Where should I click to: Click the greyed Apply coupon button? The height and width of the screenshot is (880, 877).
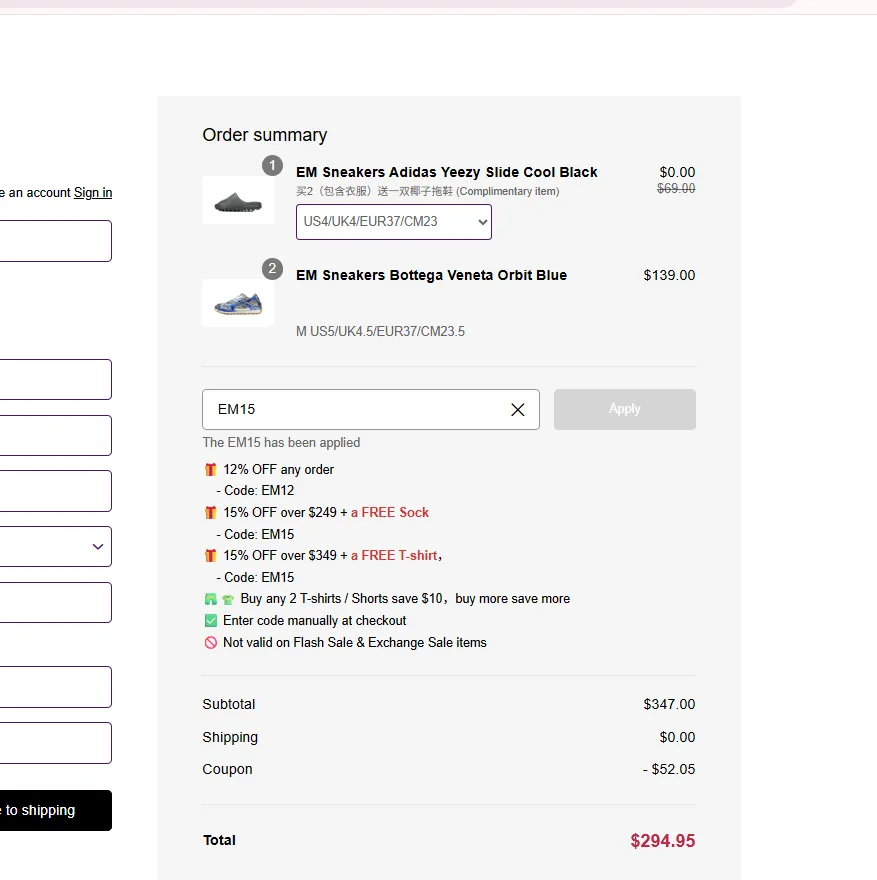[x=625, y=409]
